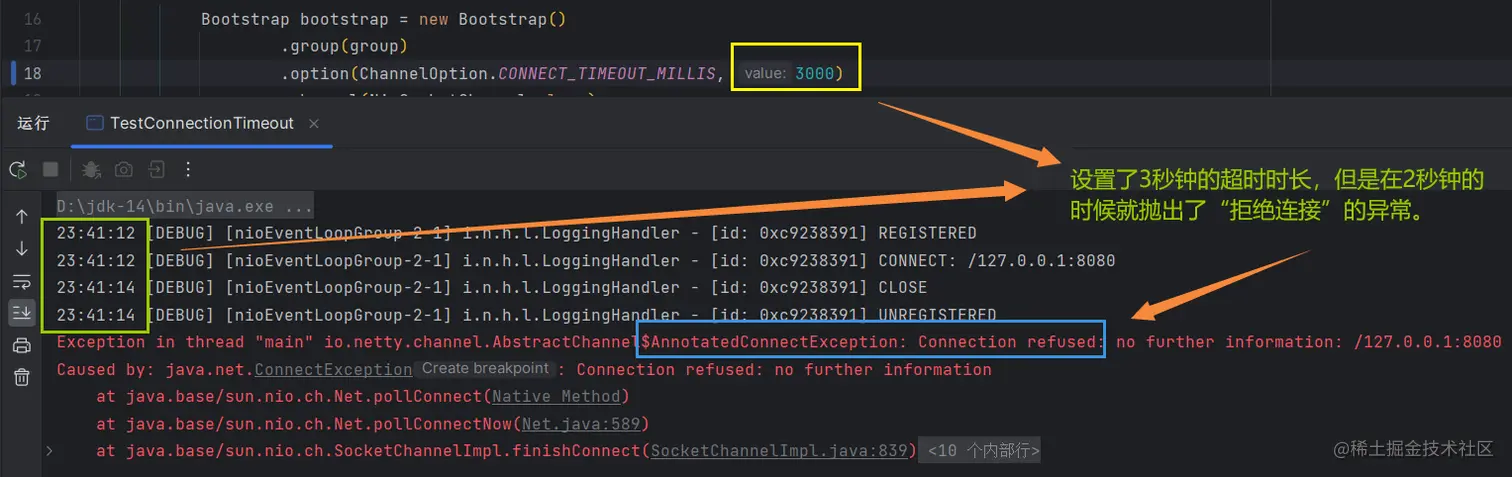Click line number 17 in the gutter
Image resolution: width=1512 pixels, height=477 pixels.
(32, 46)
